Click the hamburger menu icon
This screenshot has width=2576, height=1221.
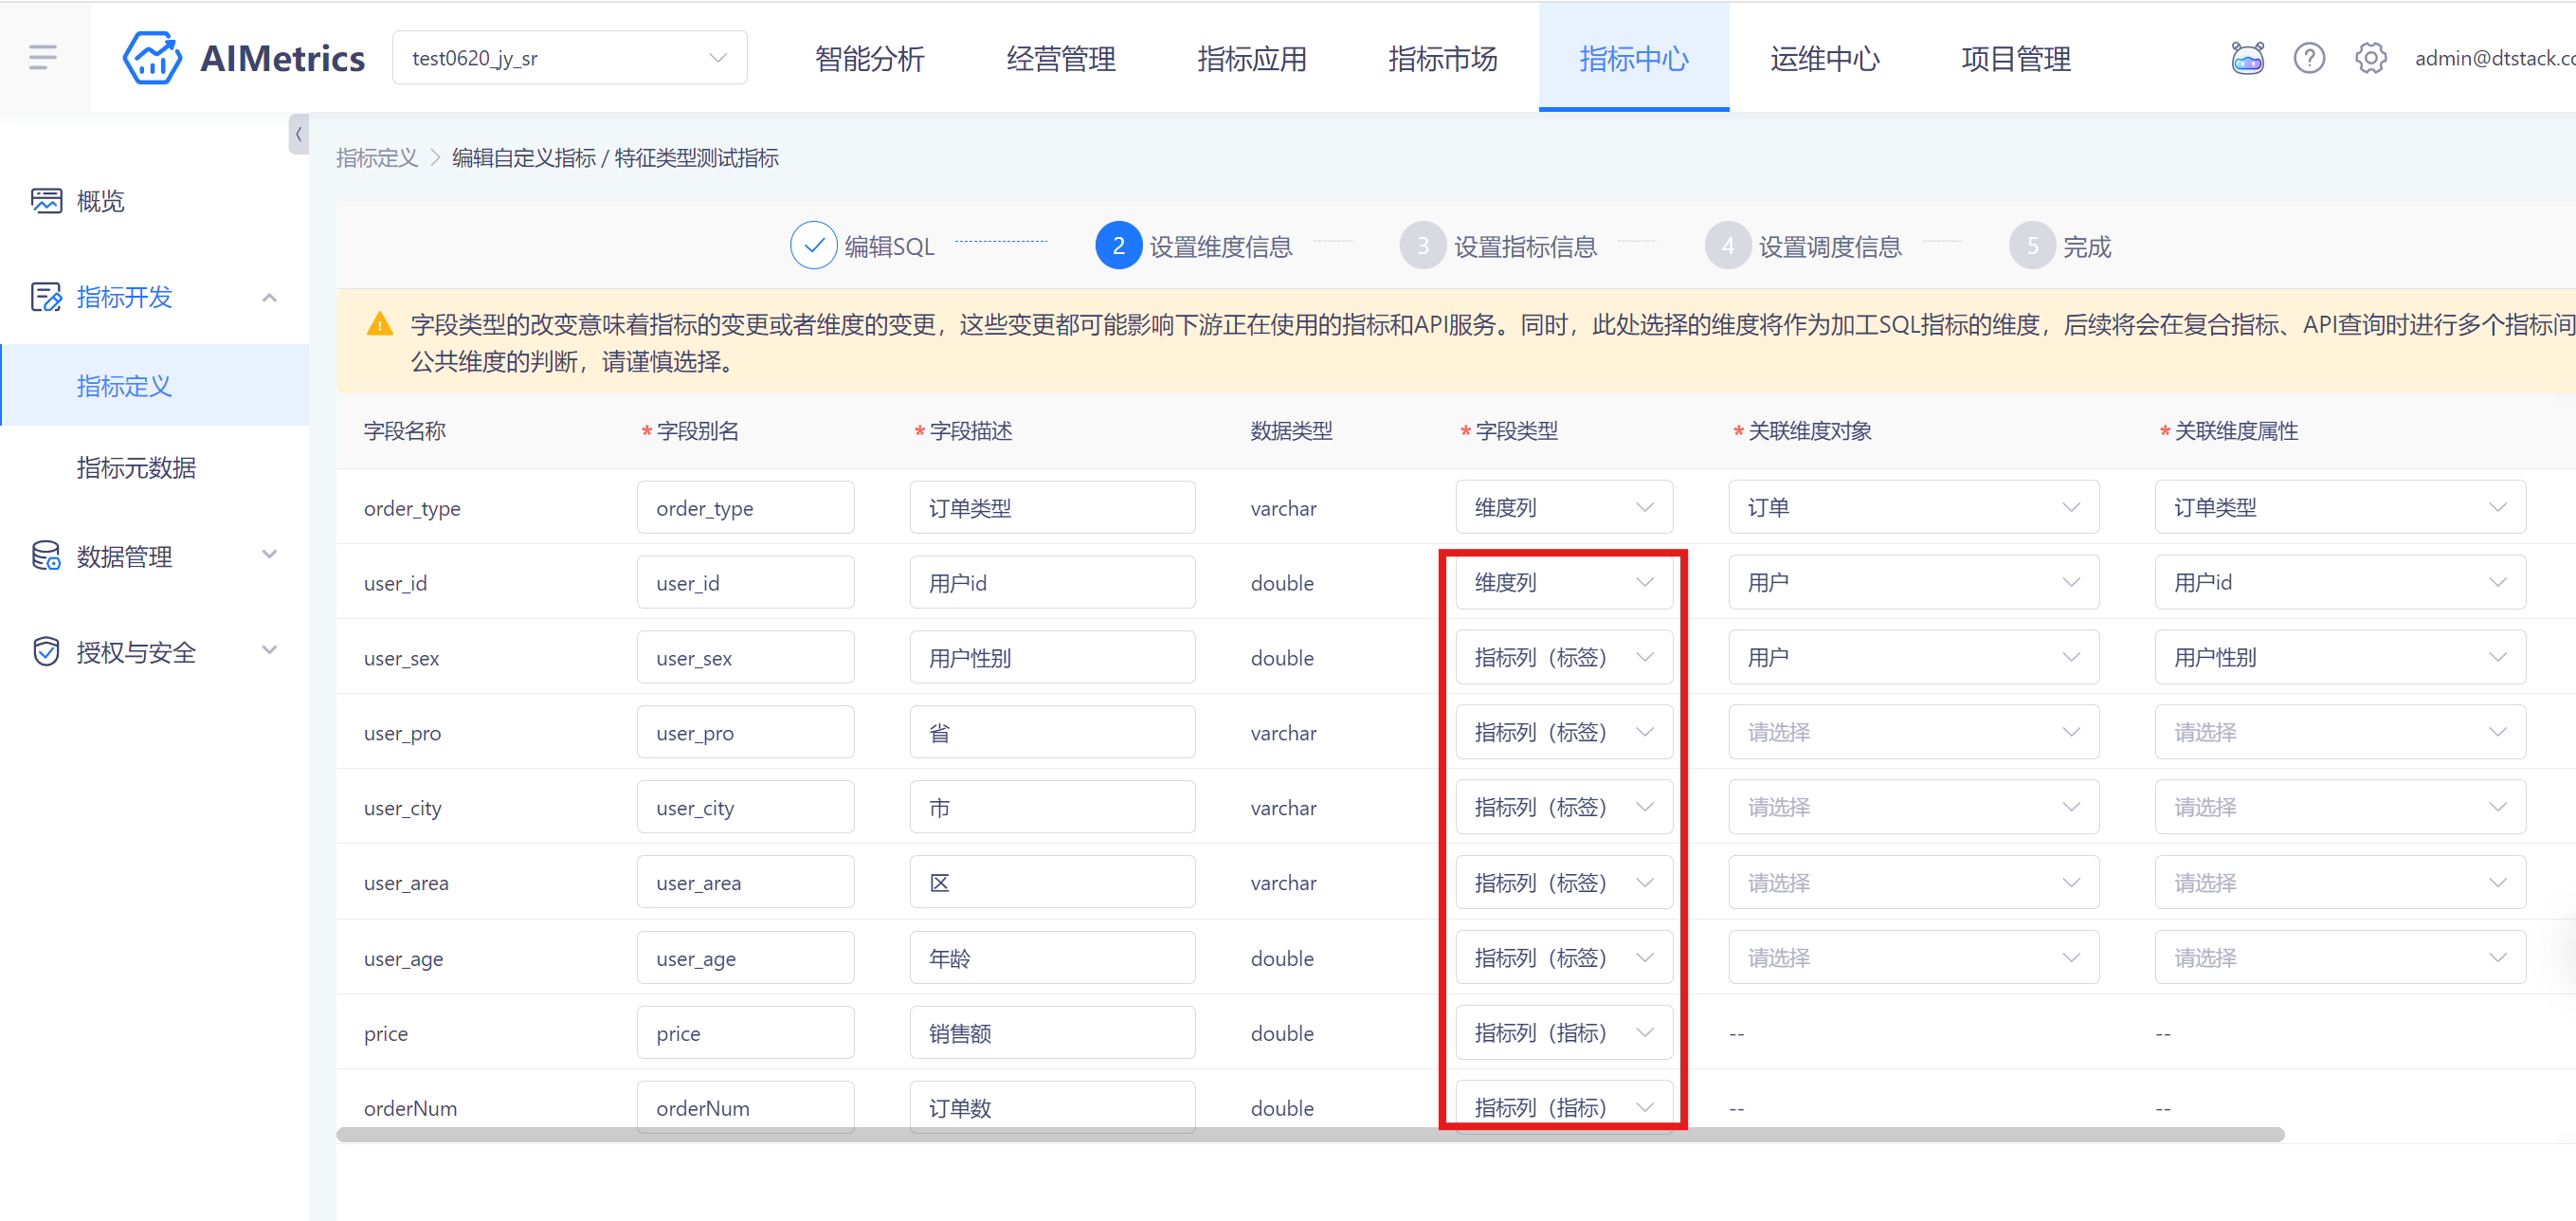[x=43, y=57]
